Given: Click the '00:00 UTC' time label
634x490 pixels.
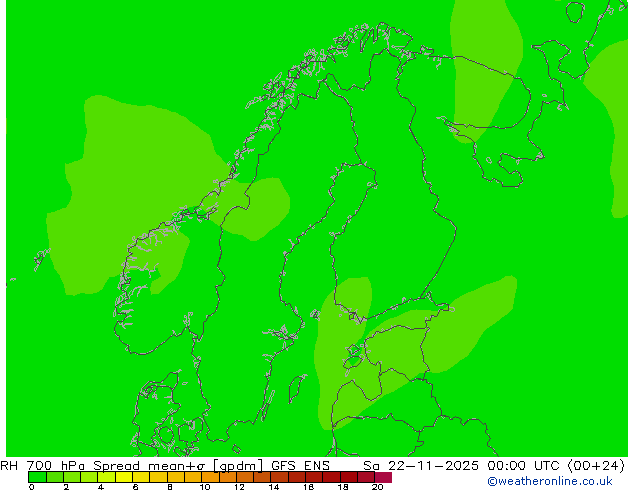Looking at the screenshot, I should coord(526,466).
